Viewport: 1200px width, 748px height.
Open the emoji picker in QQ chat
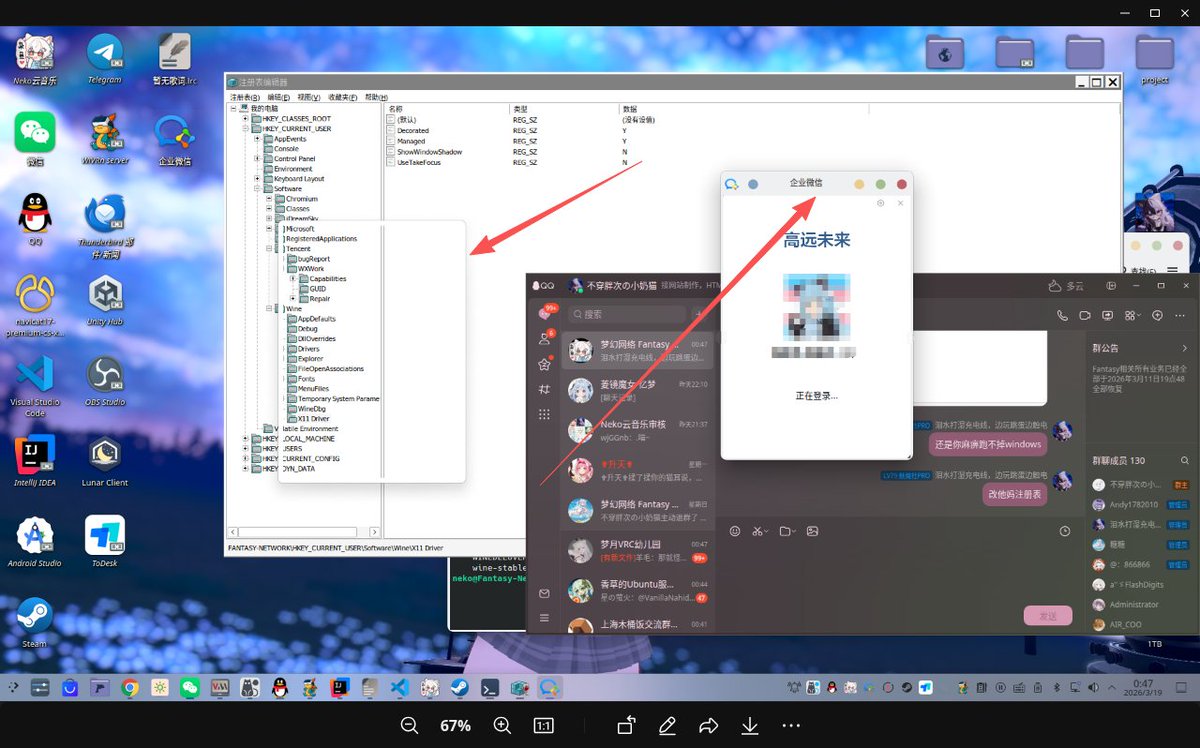pyautogui.click(x=735, y=531)
